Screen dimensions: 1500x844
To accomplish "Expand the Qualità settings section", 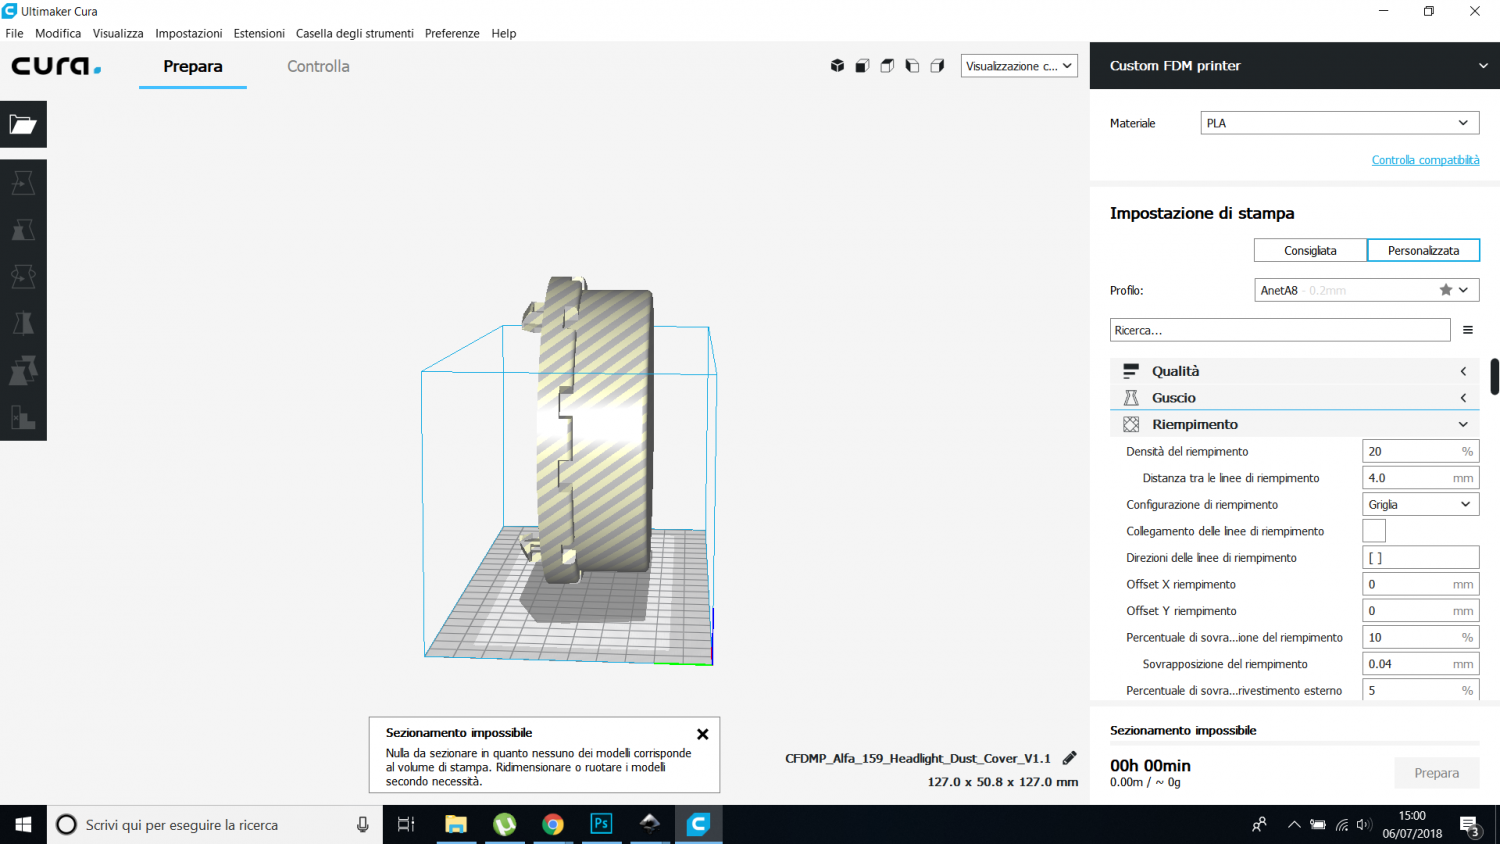I will (1295, 371).
